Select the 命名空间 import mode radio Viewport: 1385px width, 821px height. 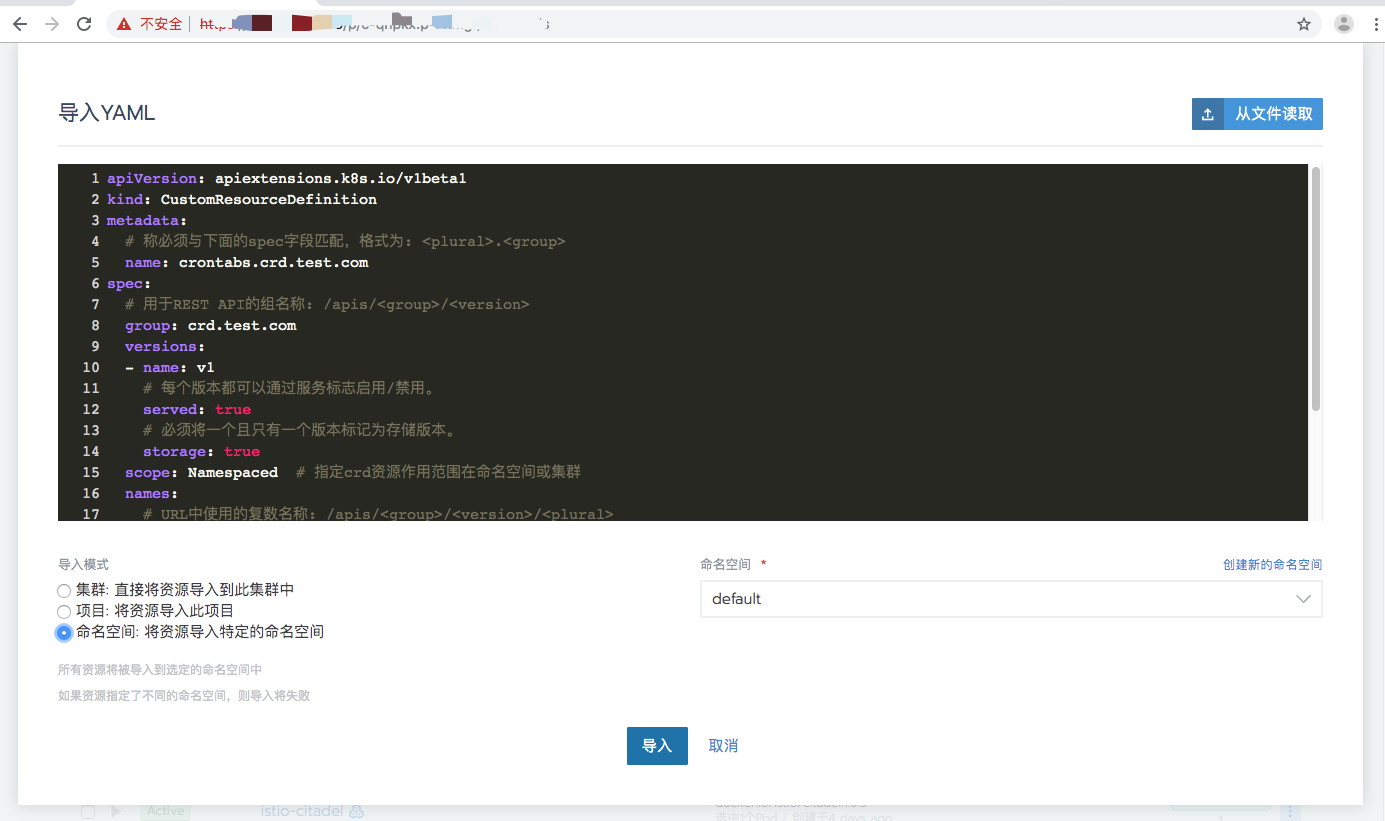pos(64,632)
